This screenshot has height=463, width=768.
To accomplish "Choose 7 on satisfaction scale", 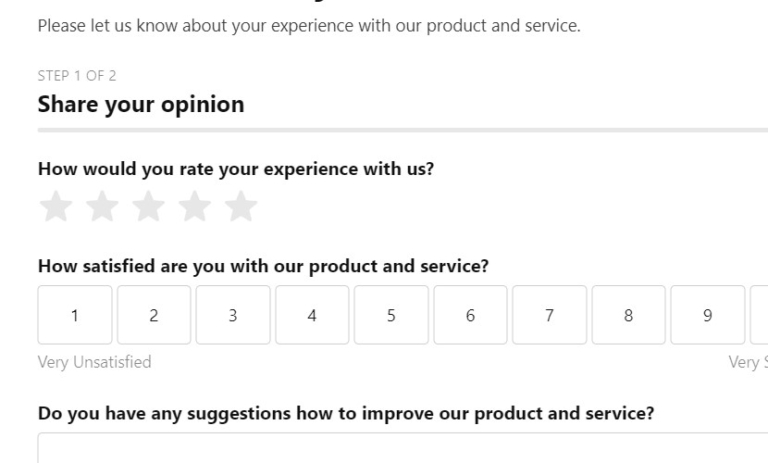I will [x=549, y=315].
